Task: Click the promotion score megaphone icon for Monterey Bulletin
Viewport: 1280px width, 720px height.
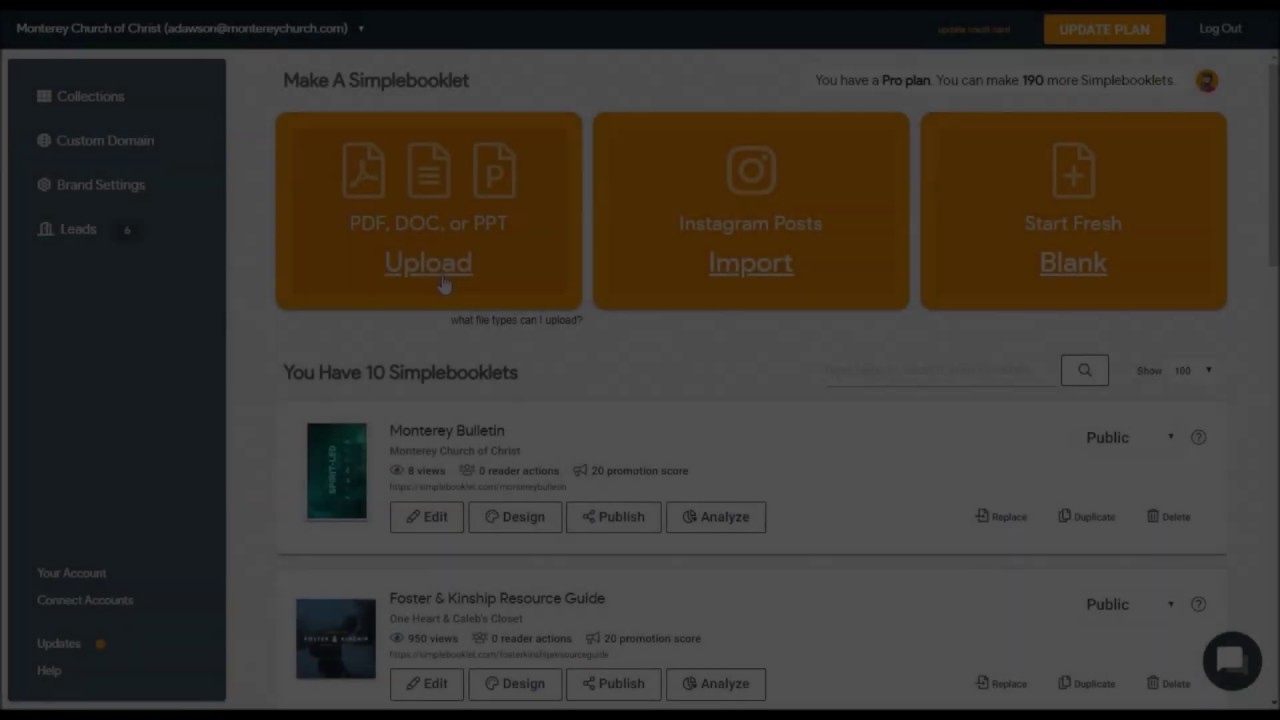Action: point(580,470)
